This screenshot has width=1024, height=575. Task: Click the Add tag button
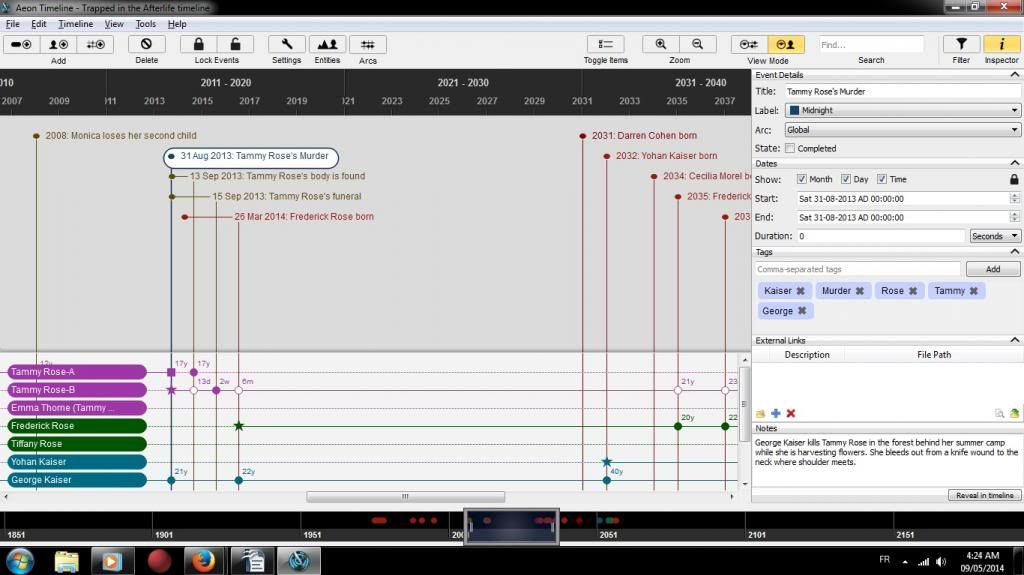pos(992,270)
